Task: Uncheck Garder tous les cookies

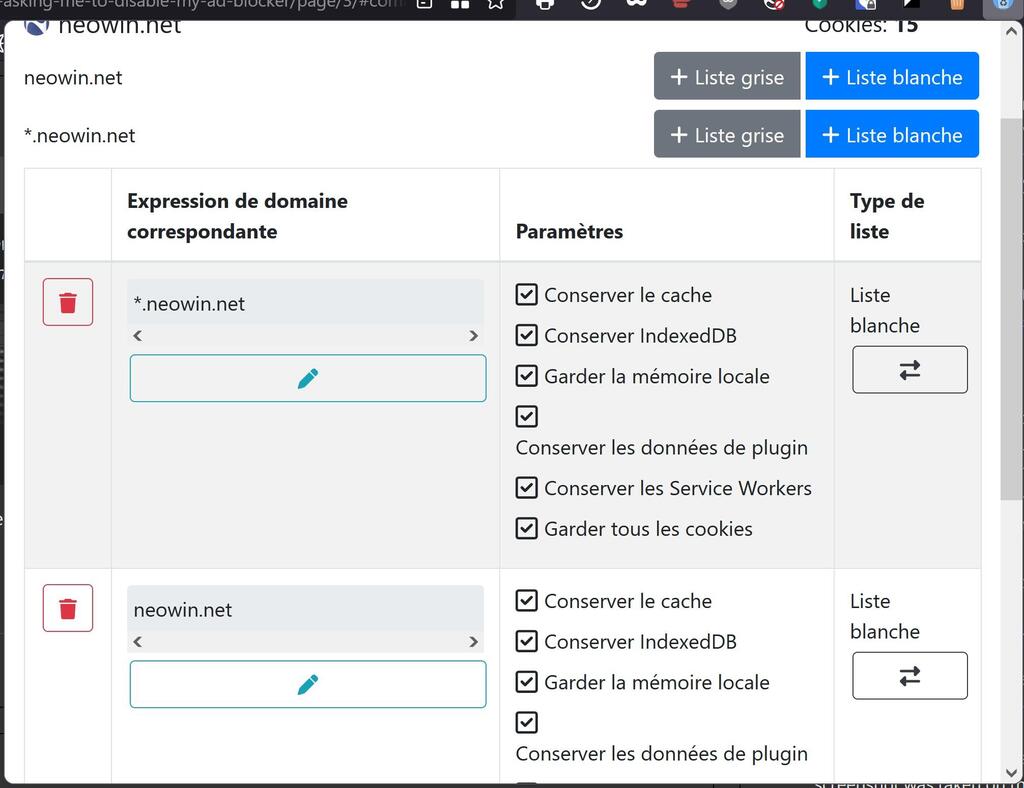Action: pyautogui.click(x=526, y=528)
